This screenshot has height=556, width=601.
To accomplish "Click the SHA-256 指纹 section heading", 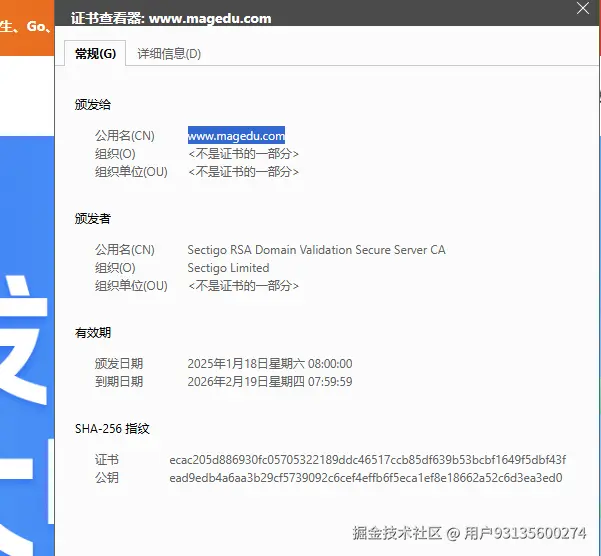I will point(112,428).
